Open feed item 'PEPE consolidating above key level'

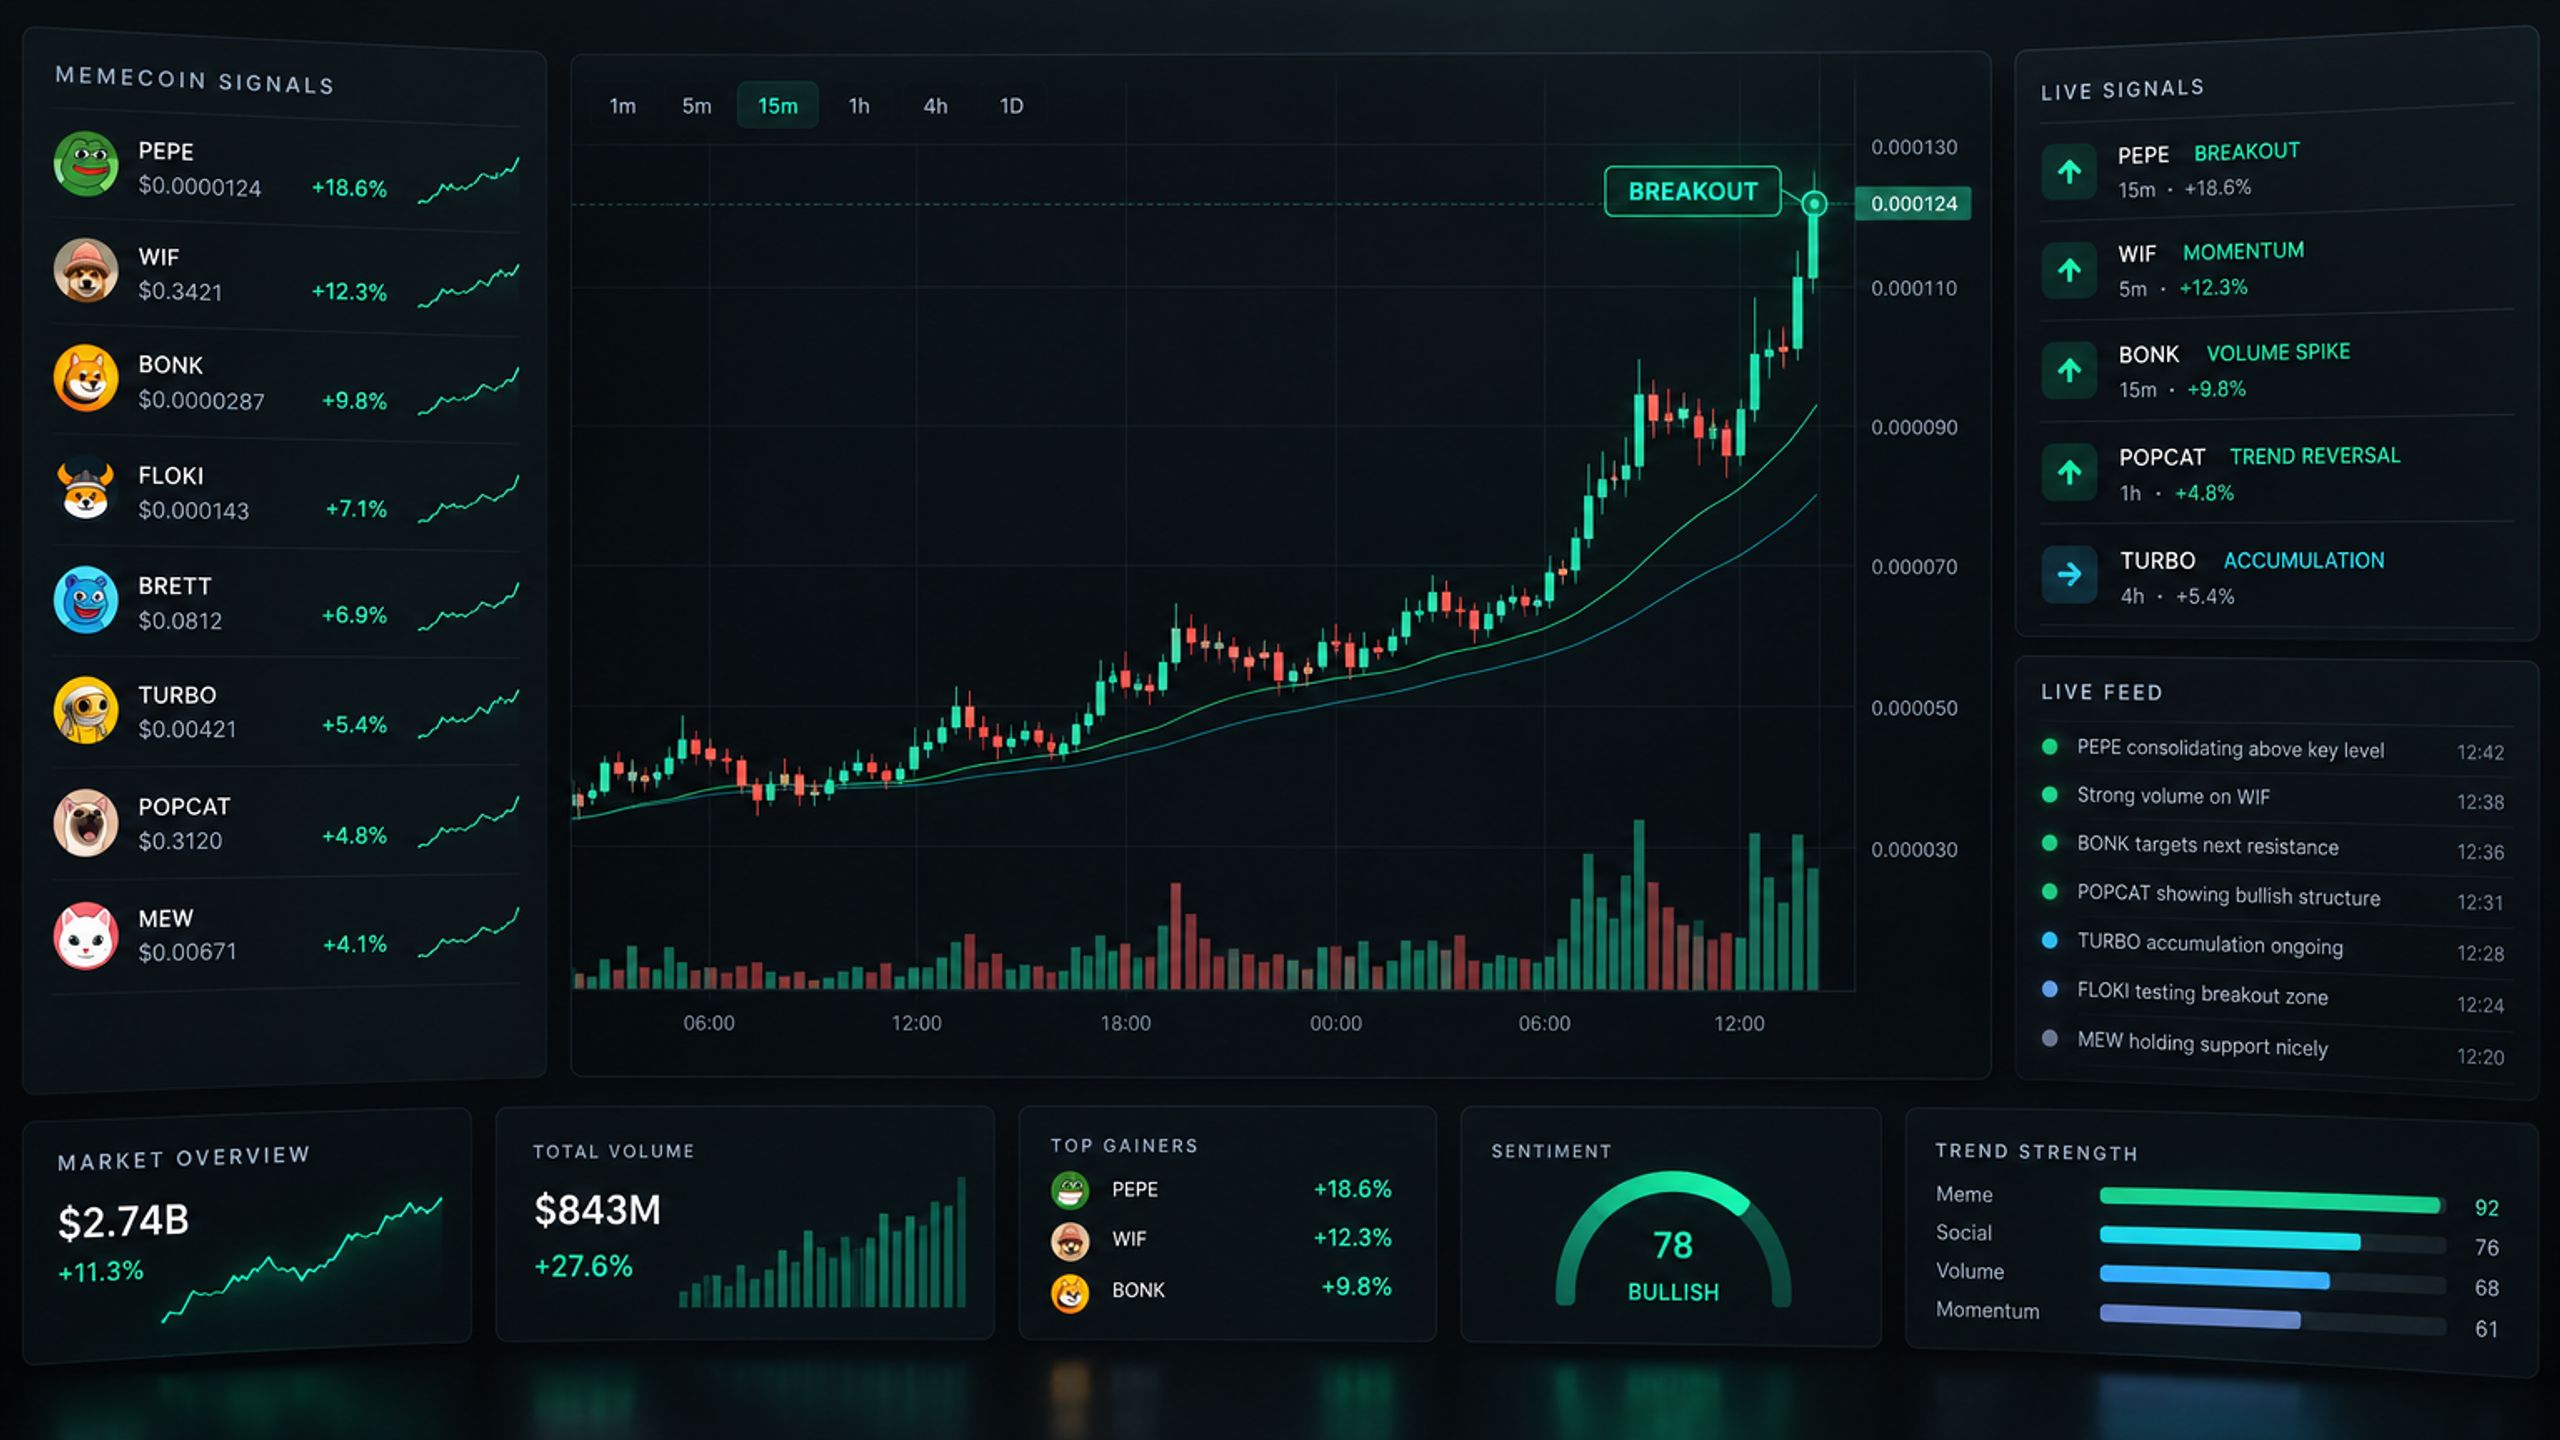point(2276,749)
